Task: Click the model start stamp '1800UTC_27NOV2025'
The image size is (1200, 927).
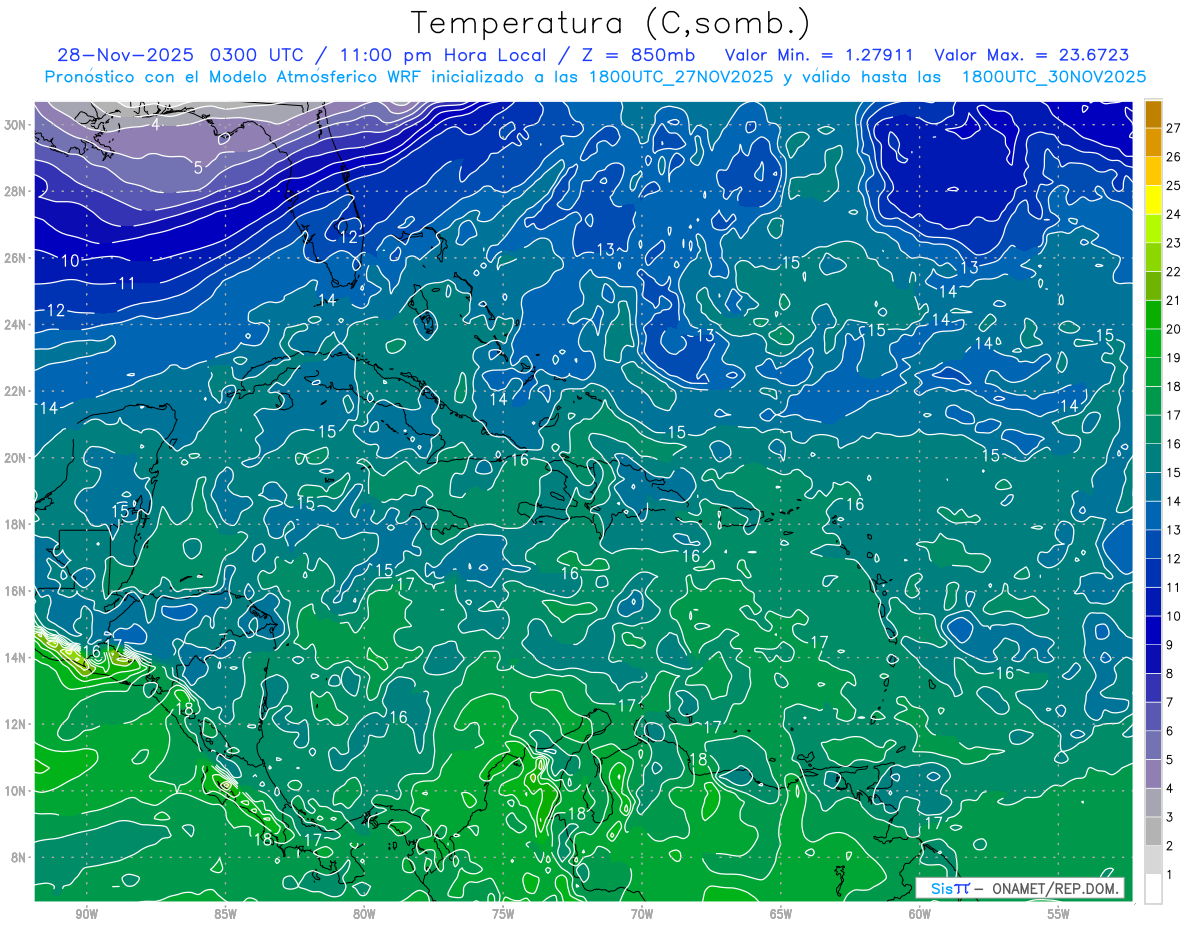Action: (x=680, y=77)
